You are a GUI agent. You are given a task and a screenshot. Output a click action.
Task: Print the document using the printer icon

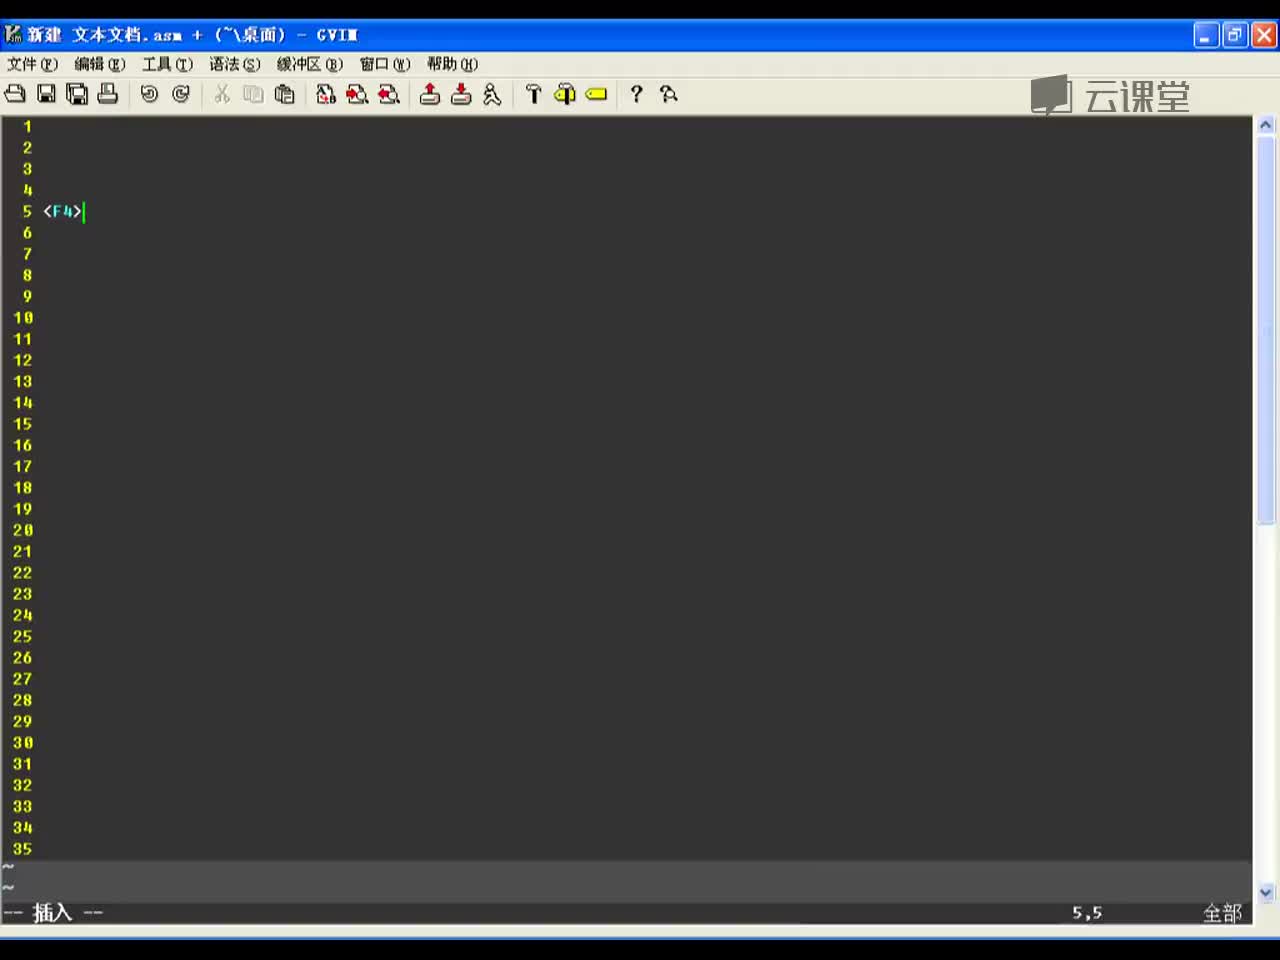tap(108, 94)
